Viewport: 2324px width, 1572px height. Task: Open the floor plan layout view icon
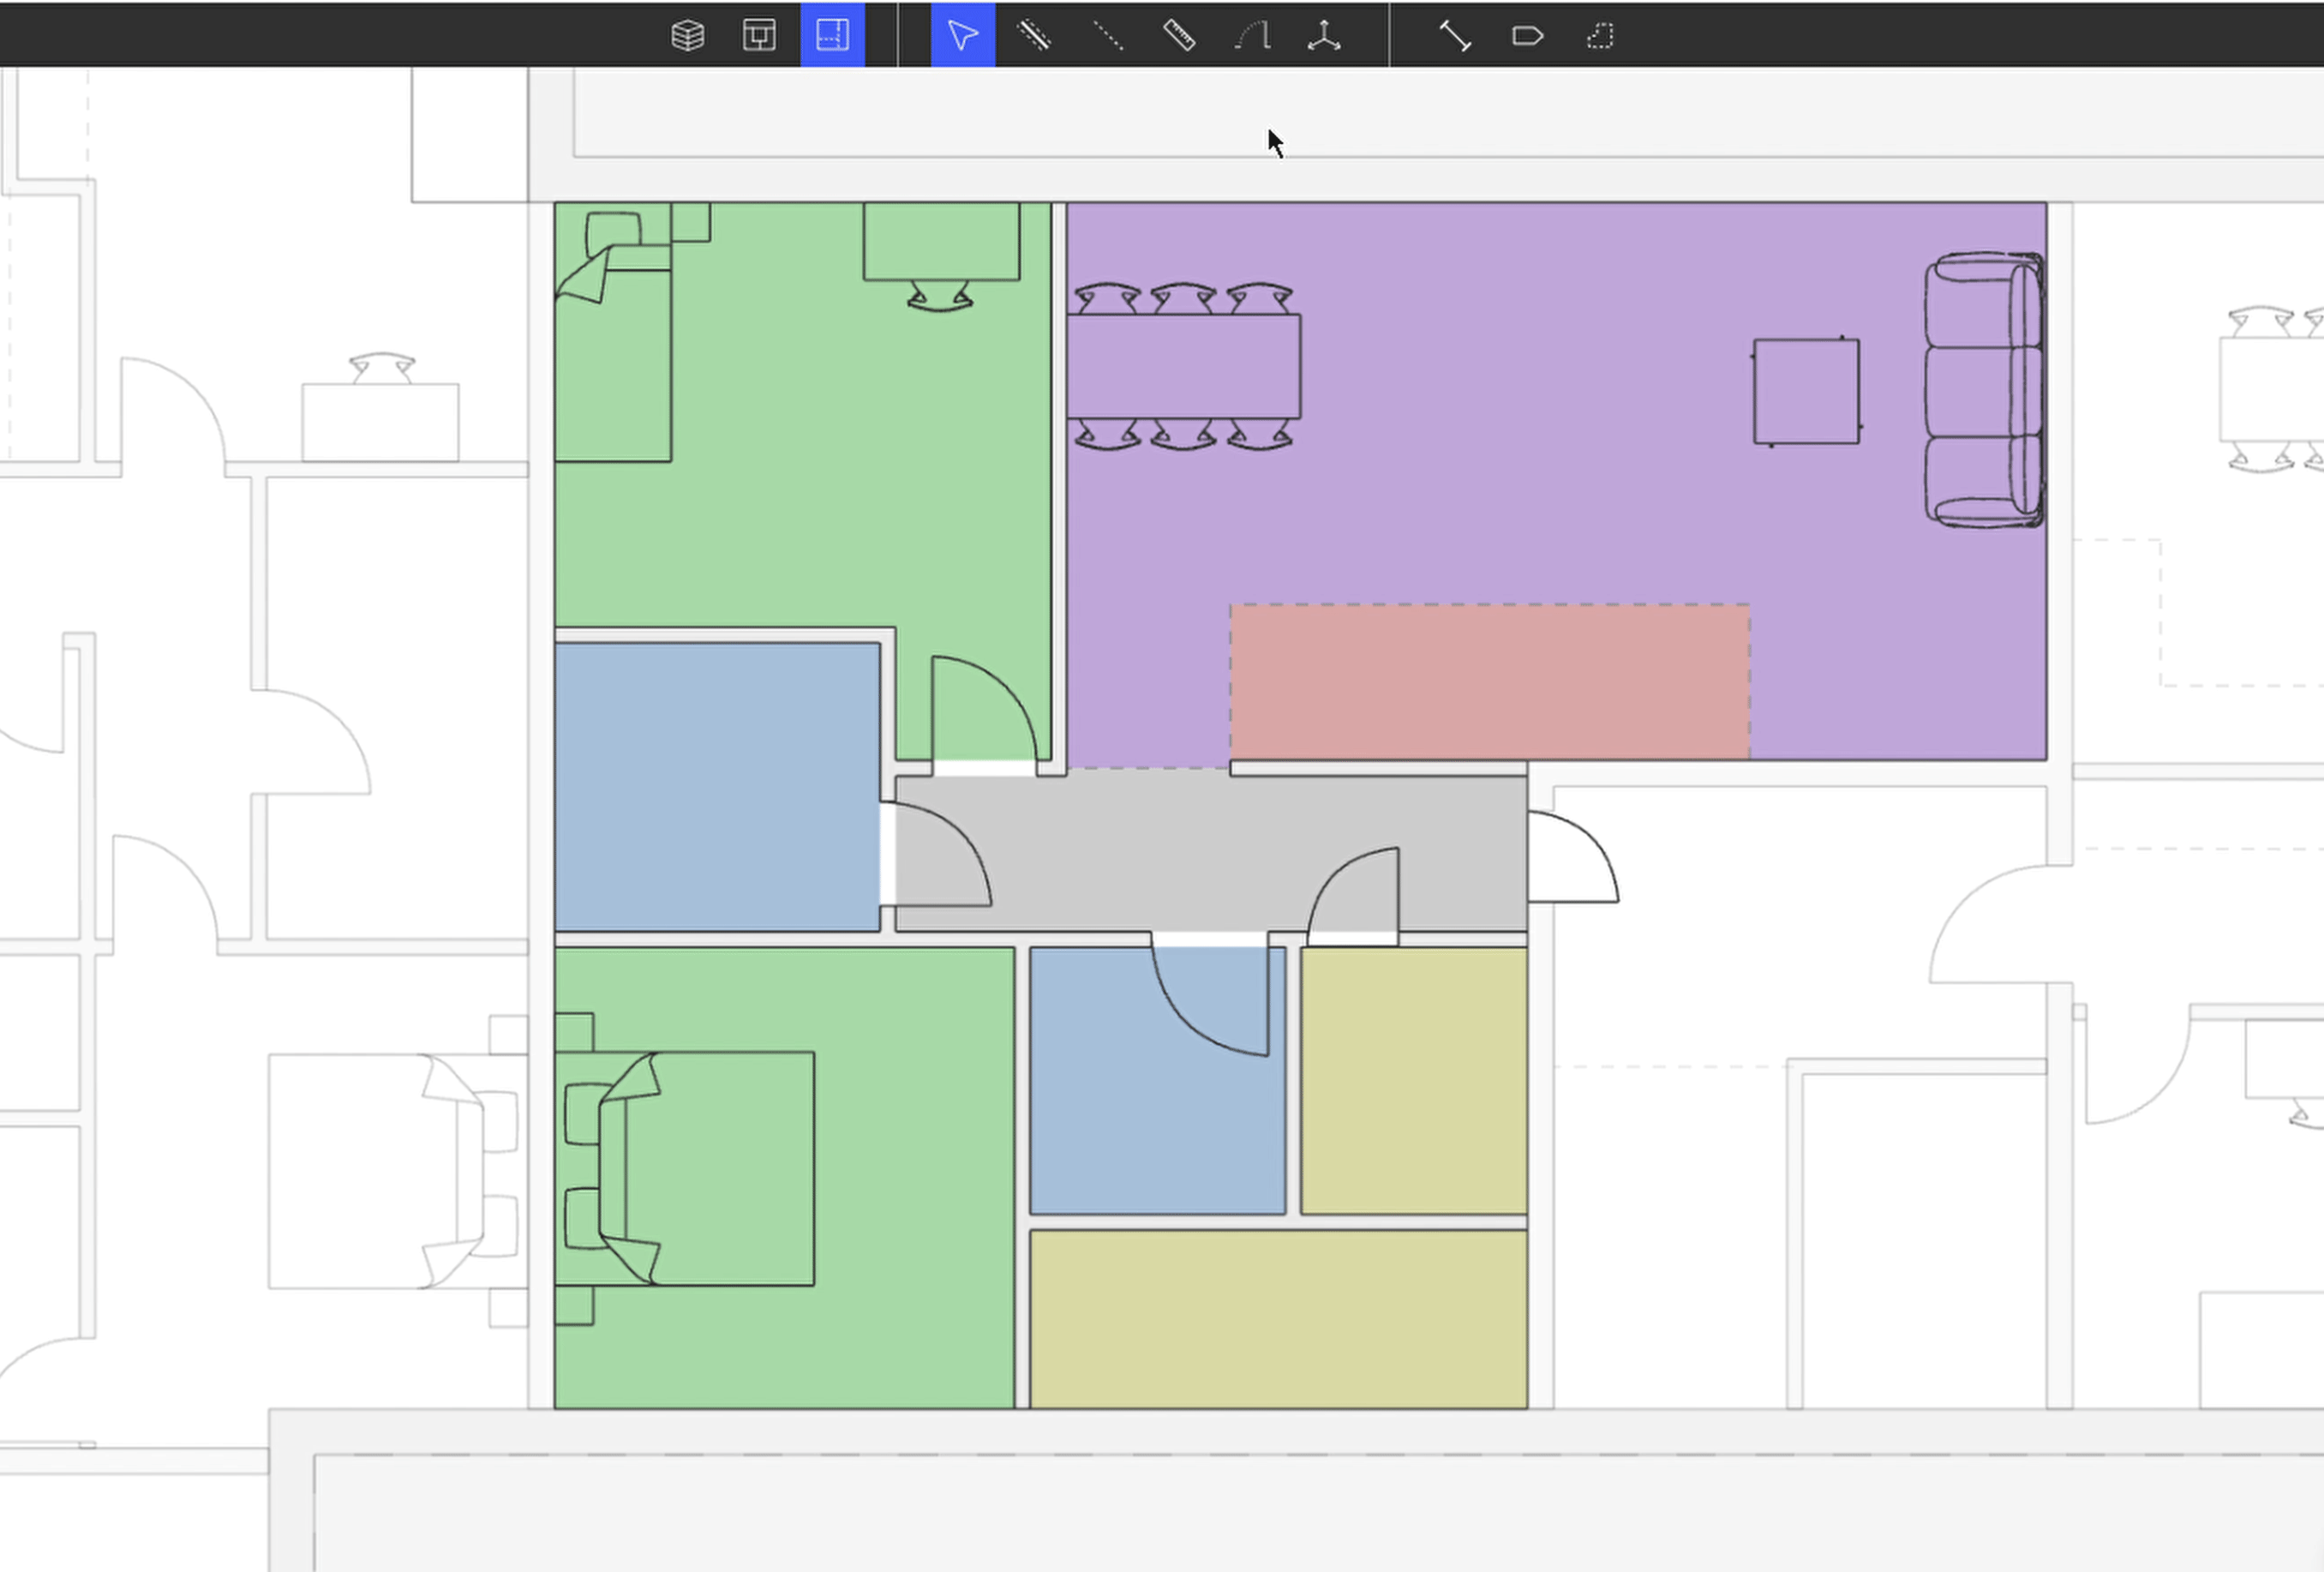tap(759, 35)
